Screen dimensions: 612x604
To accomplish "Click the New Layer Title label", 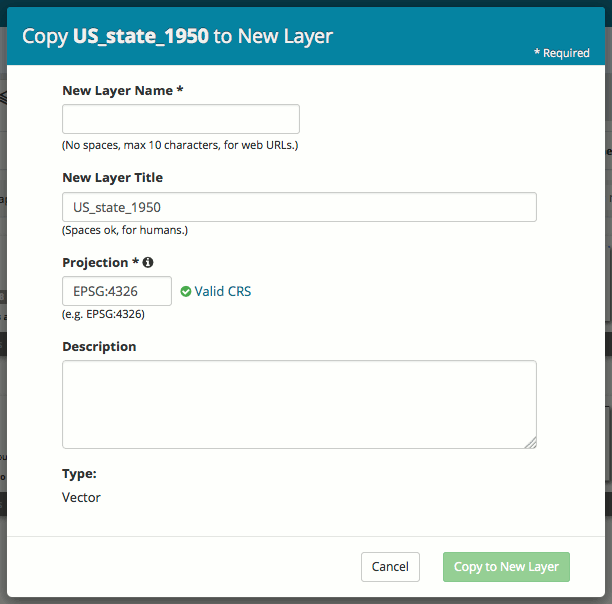I will pos(112,178).
